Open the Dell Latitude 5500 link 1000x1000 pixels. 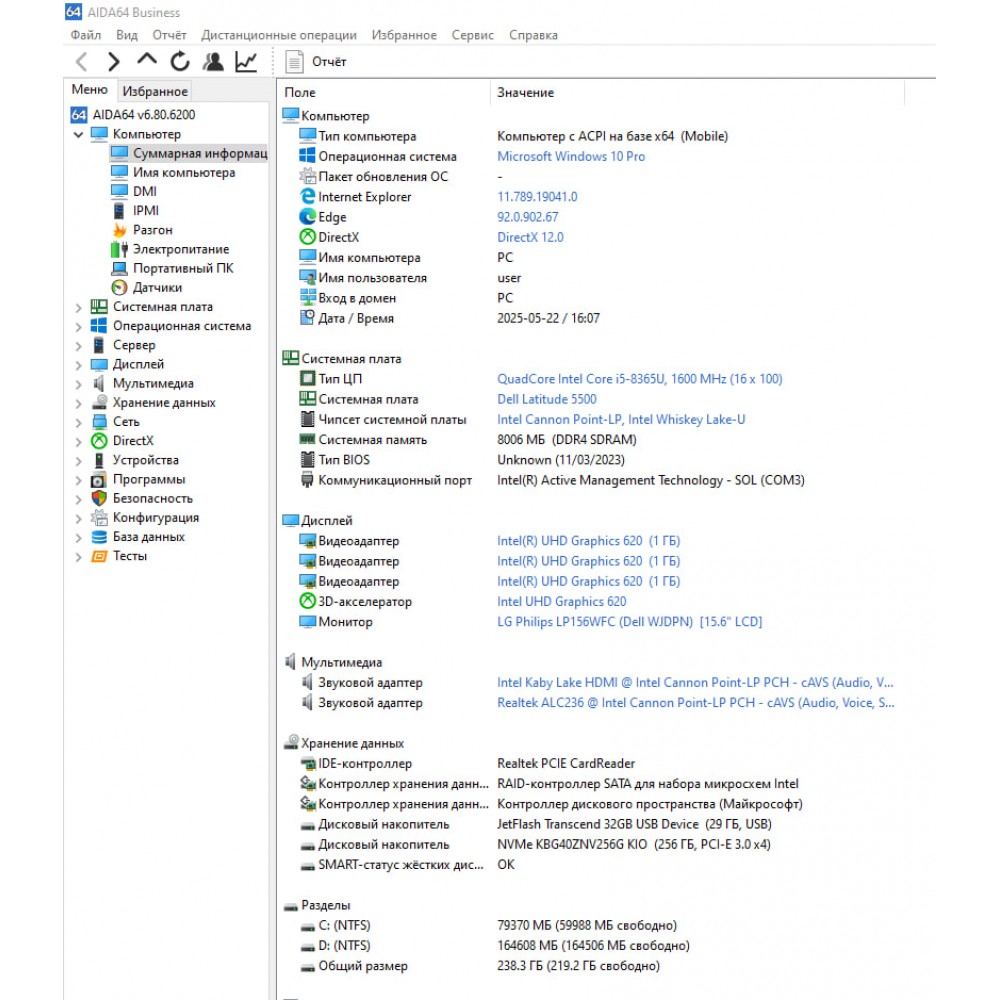(547, 399)
